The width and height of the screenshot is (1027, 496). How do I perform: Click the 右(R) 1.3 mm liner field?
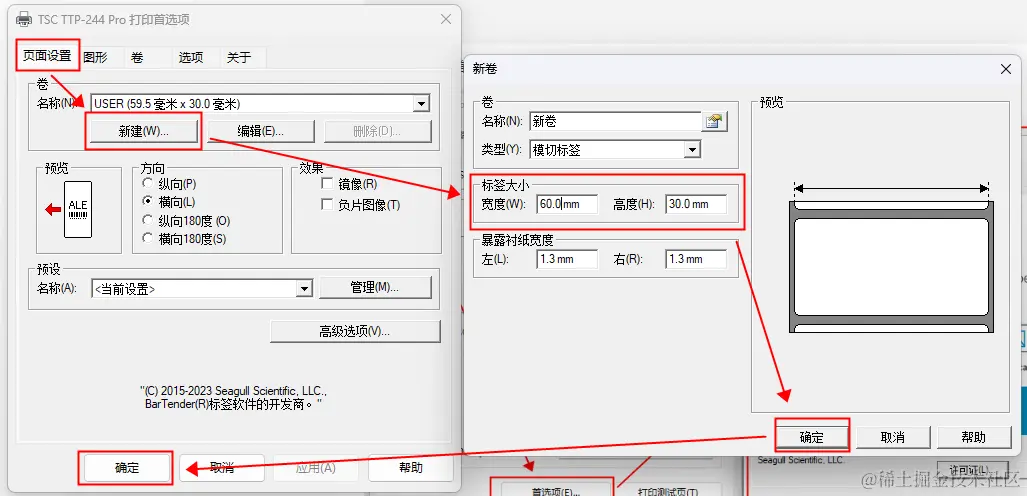(x=696, y=259)
